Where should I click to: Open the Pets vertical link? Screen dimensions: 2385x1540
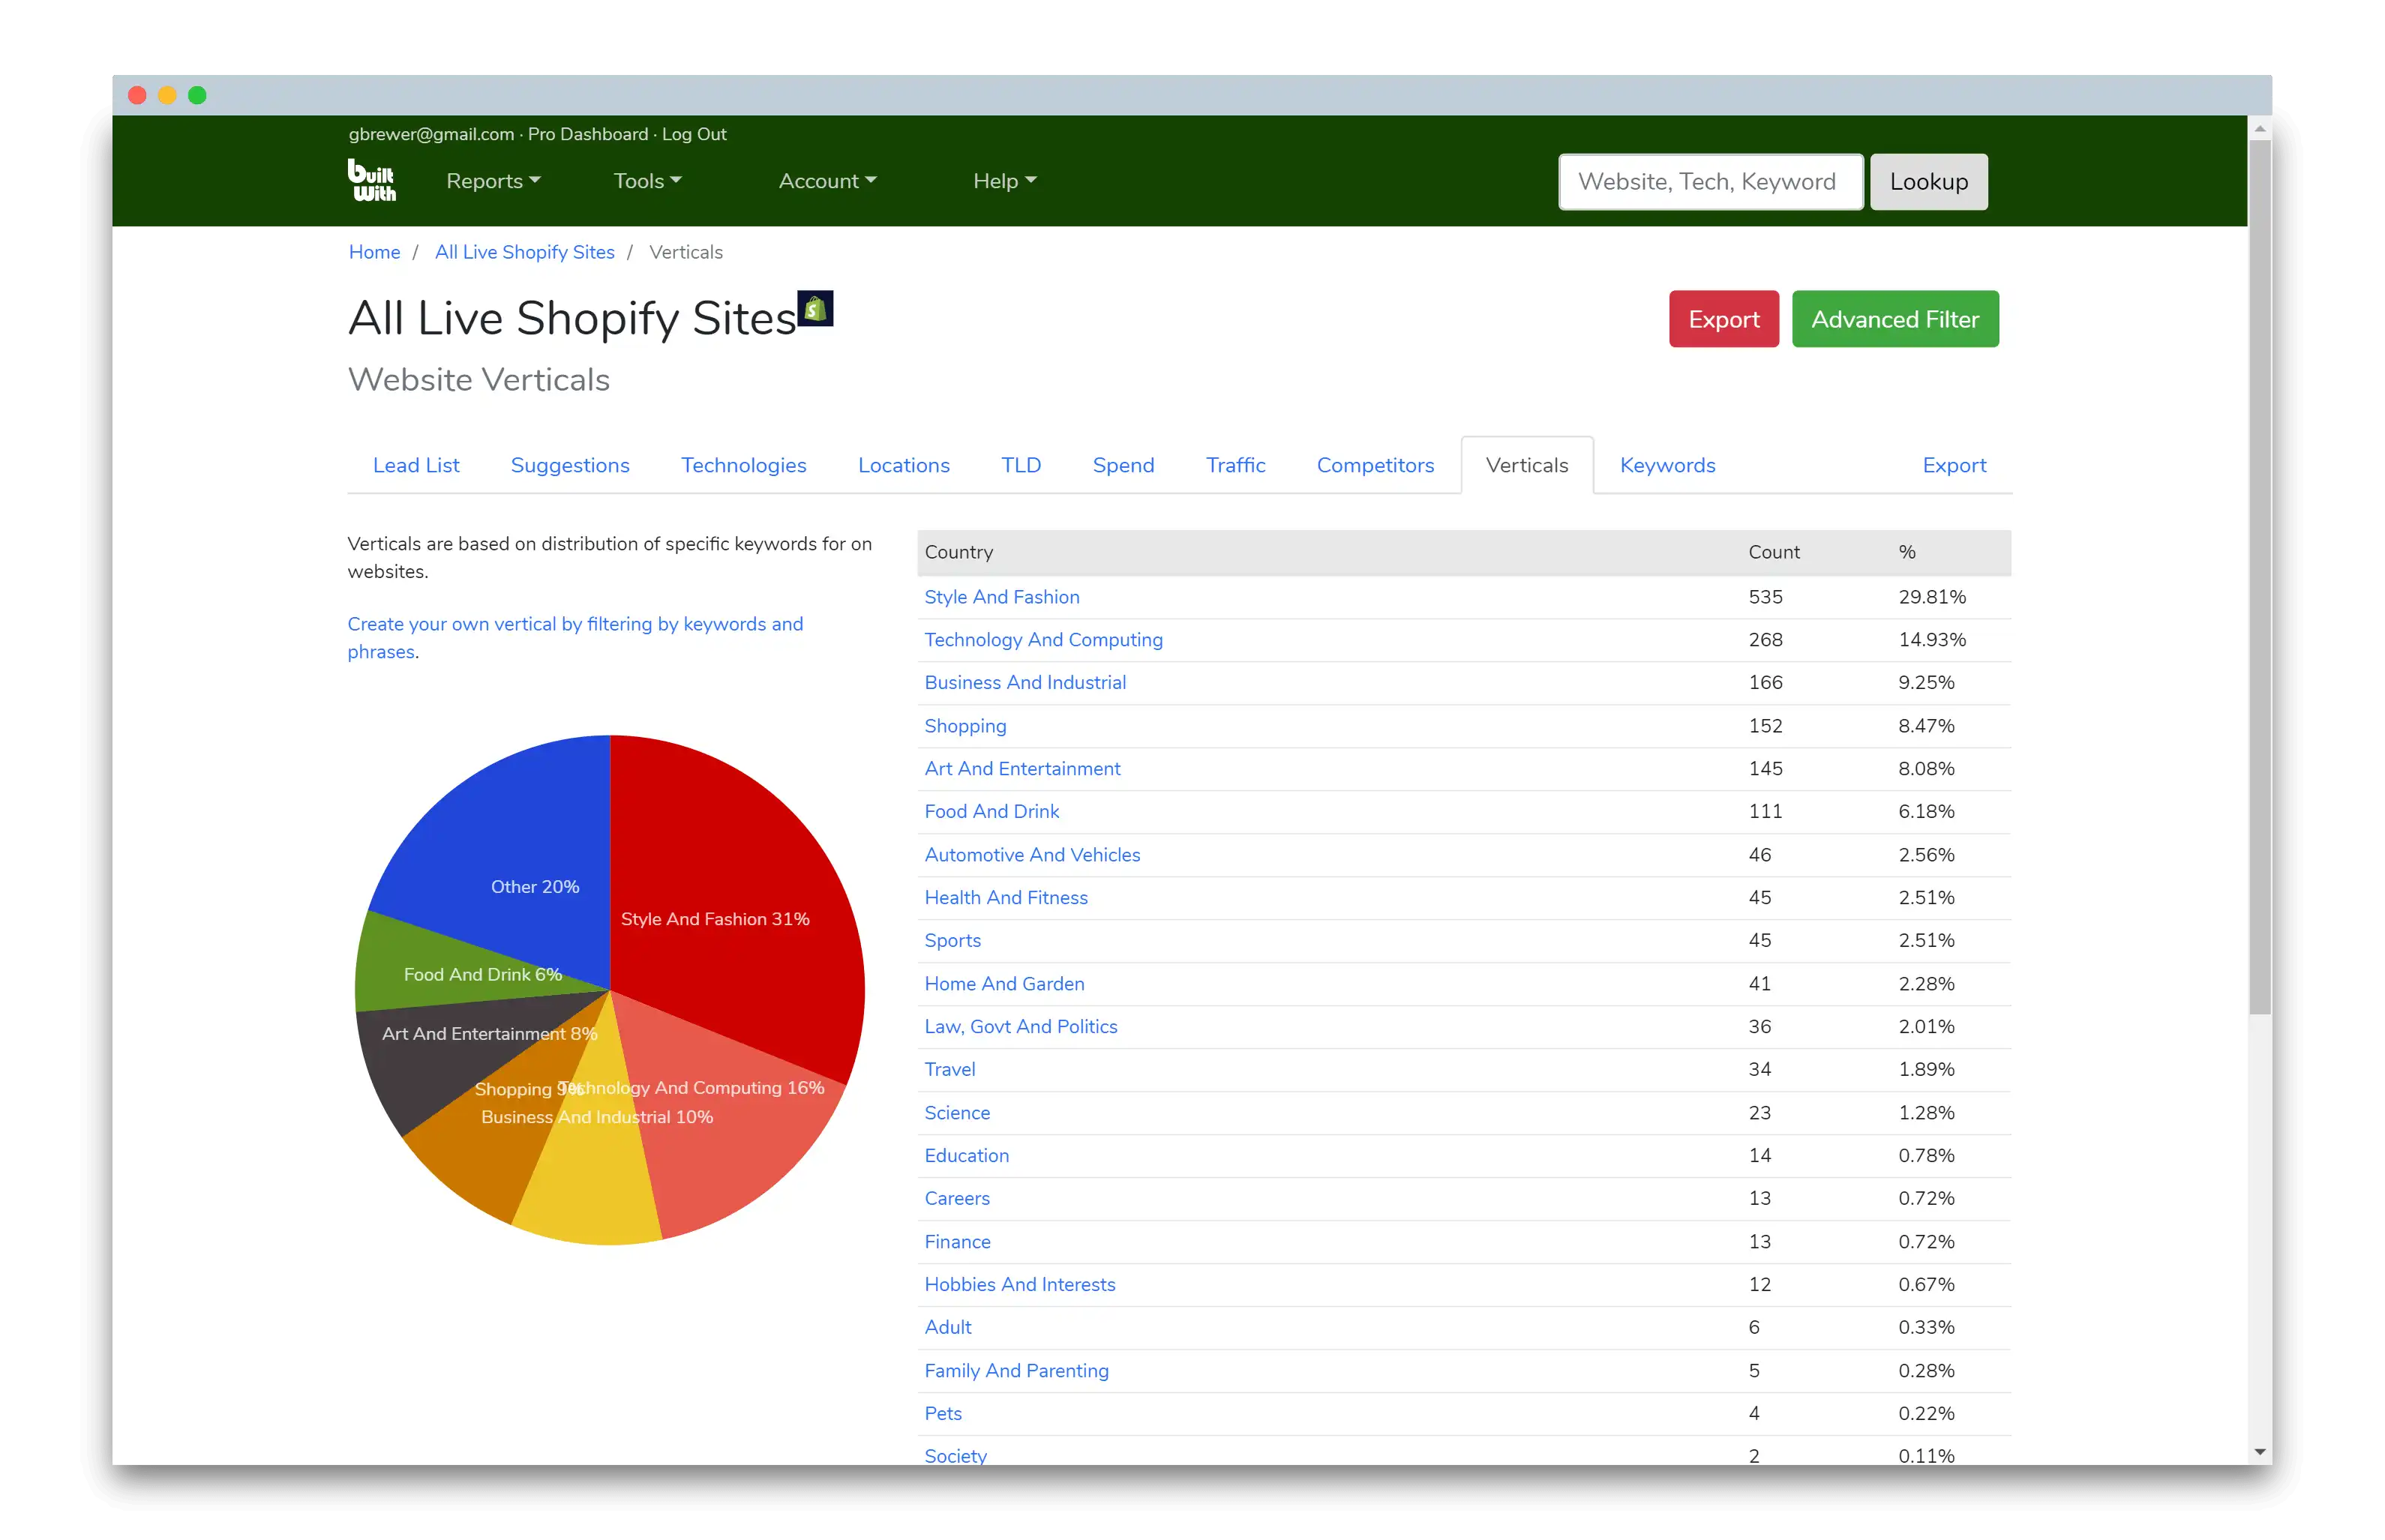[942, 1414]
